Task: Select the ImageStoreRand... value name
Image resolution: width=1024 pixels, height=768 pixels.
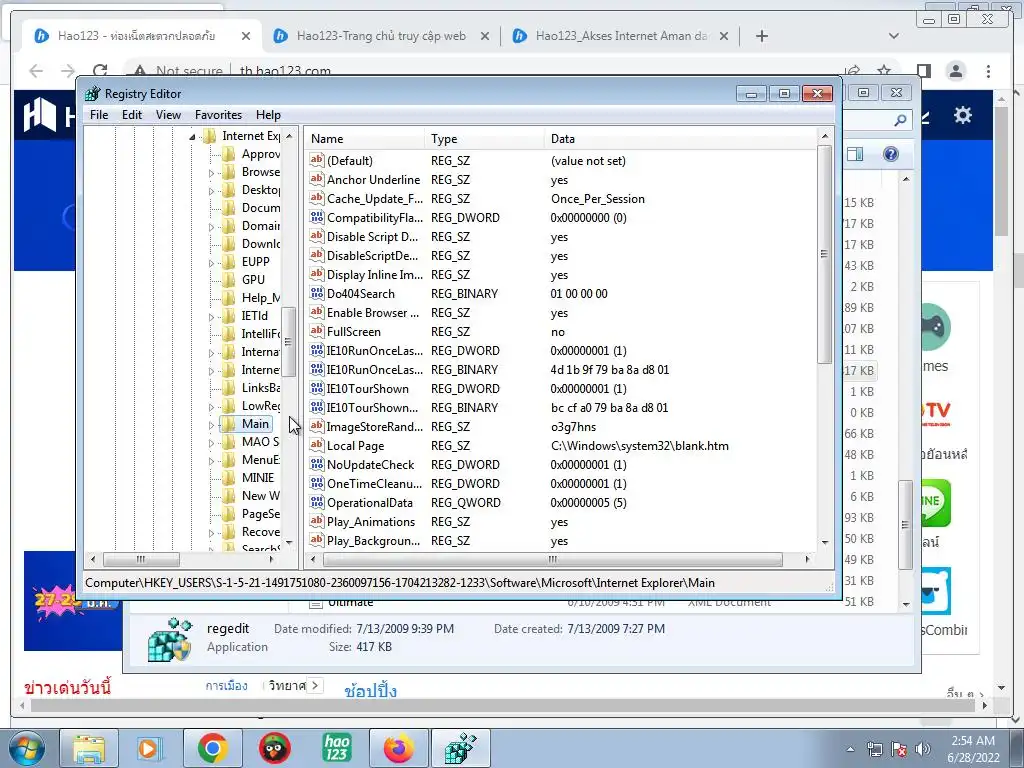Action: [x=374, y=426]
